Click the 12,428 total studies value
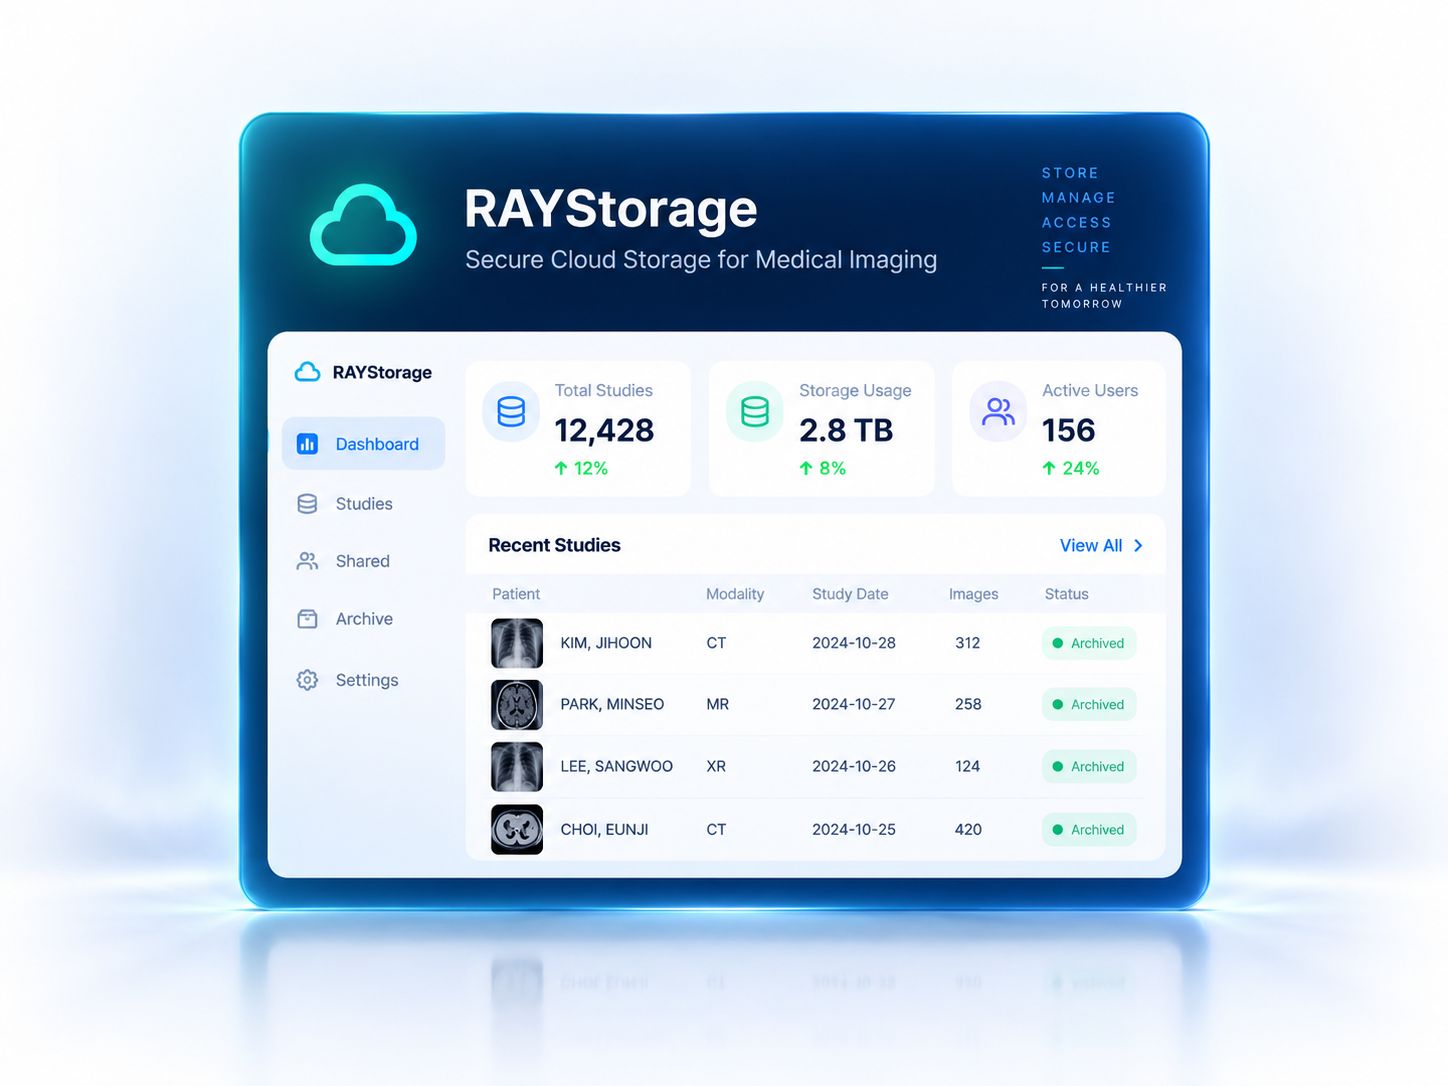The height and width of the screenshot is (1086, 1448). coord(604,430)
